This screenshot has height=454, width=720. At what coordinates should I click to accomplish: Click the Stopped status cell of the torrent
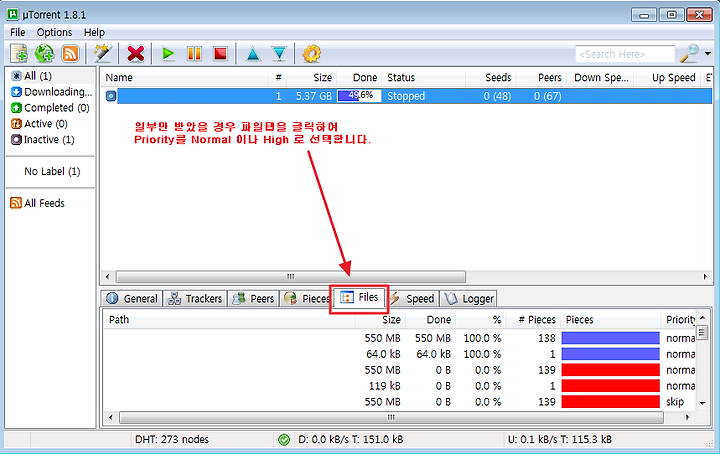coord(406,96)
